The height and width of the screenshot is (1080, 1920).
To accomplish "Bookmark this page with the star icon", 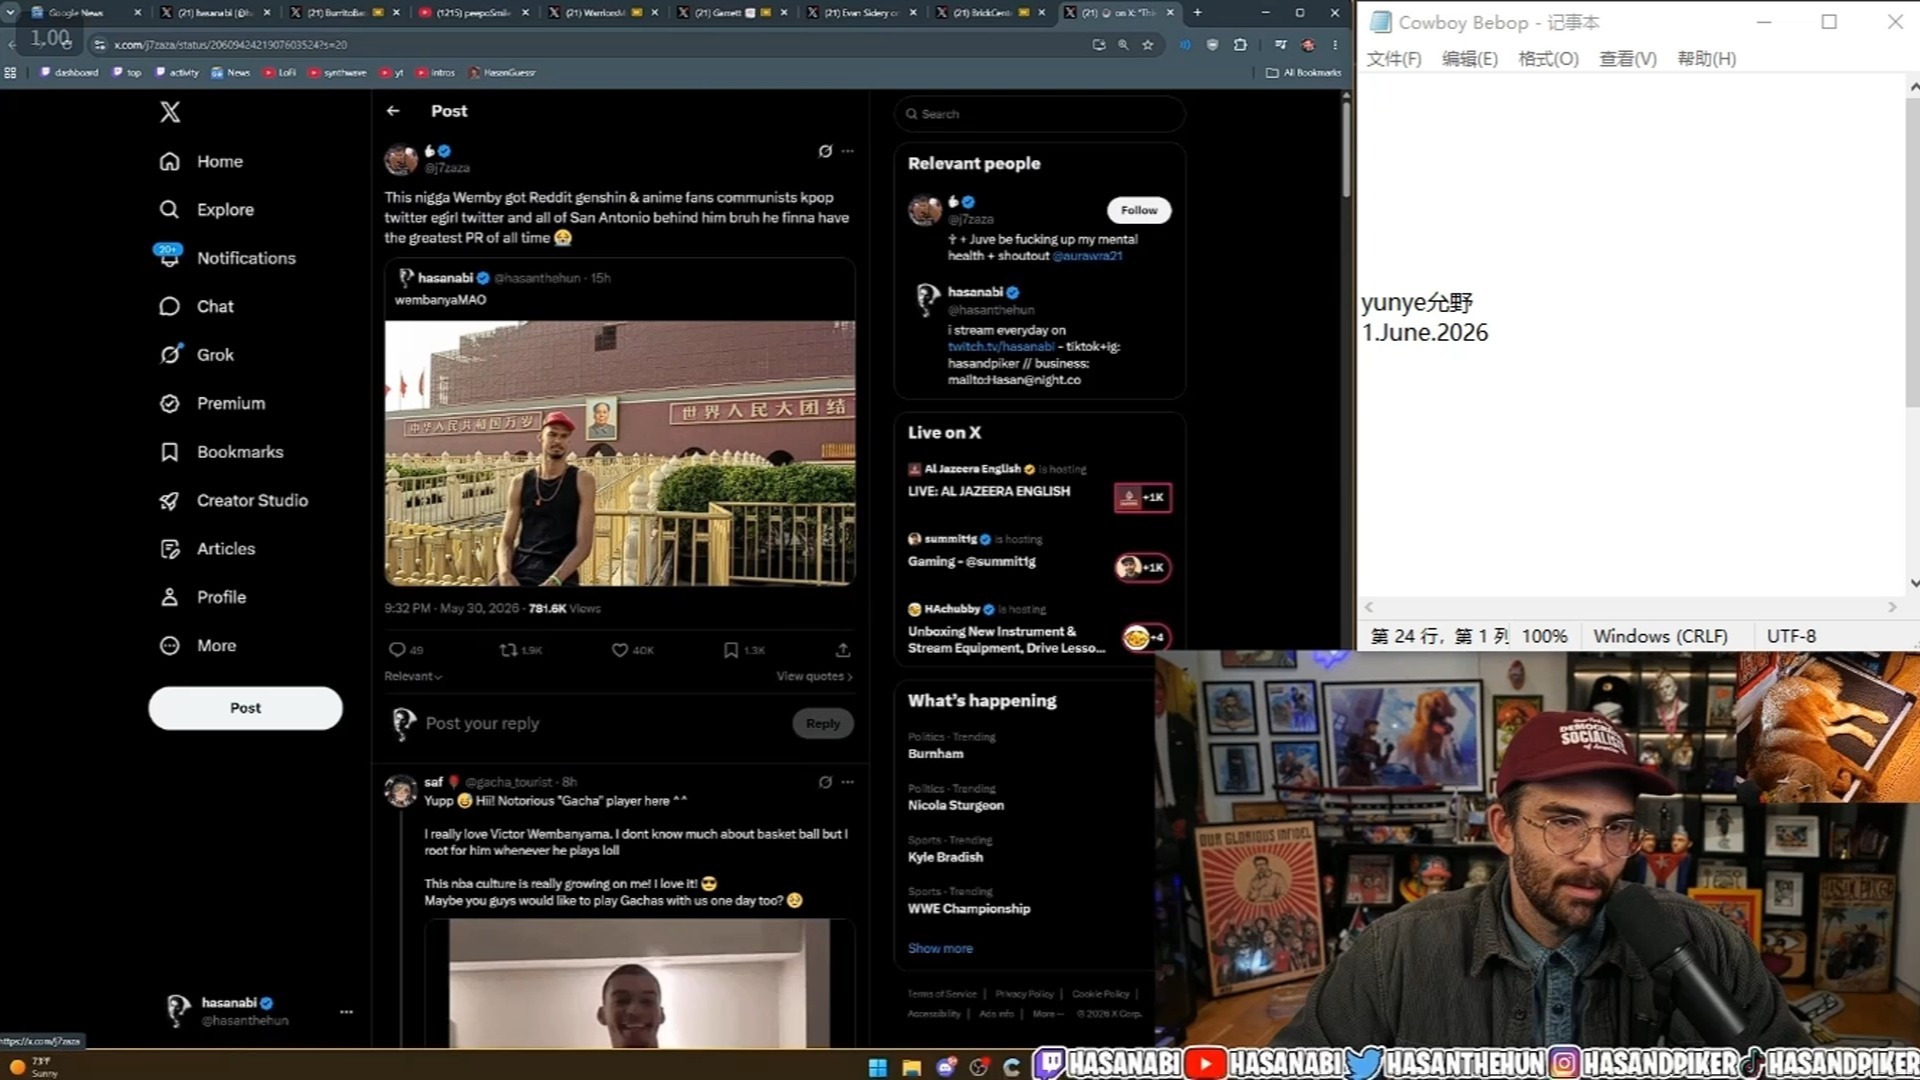I will (x=1148, y=45).
